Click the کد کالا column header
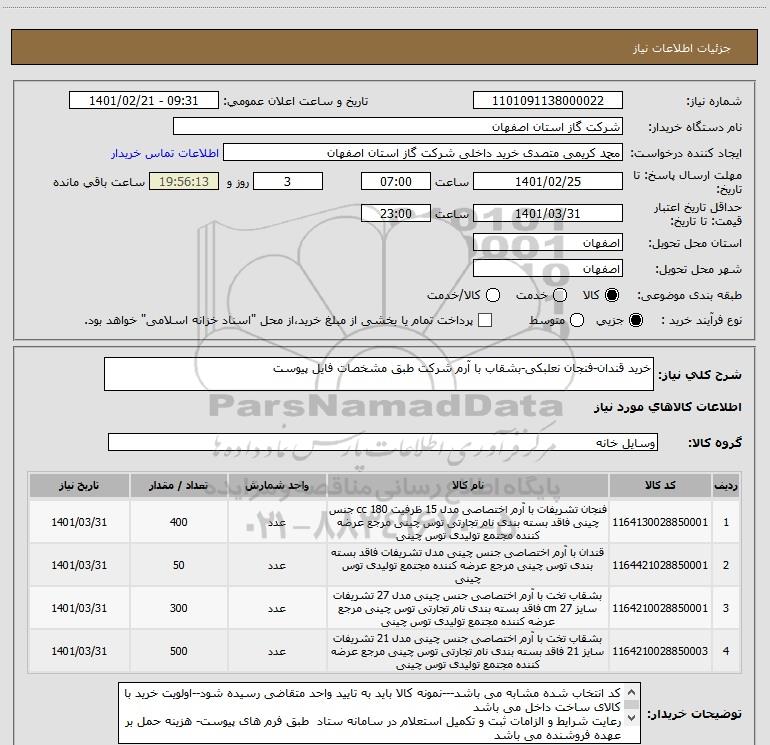770x745 pixels. 660,485
